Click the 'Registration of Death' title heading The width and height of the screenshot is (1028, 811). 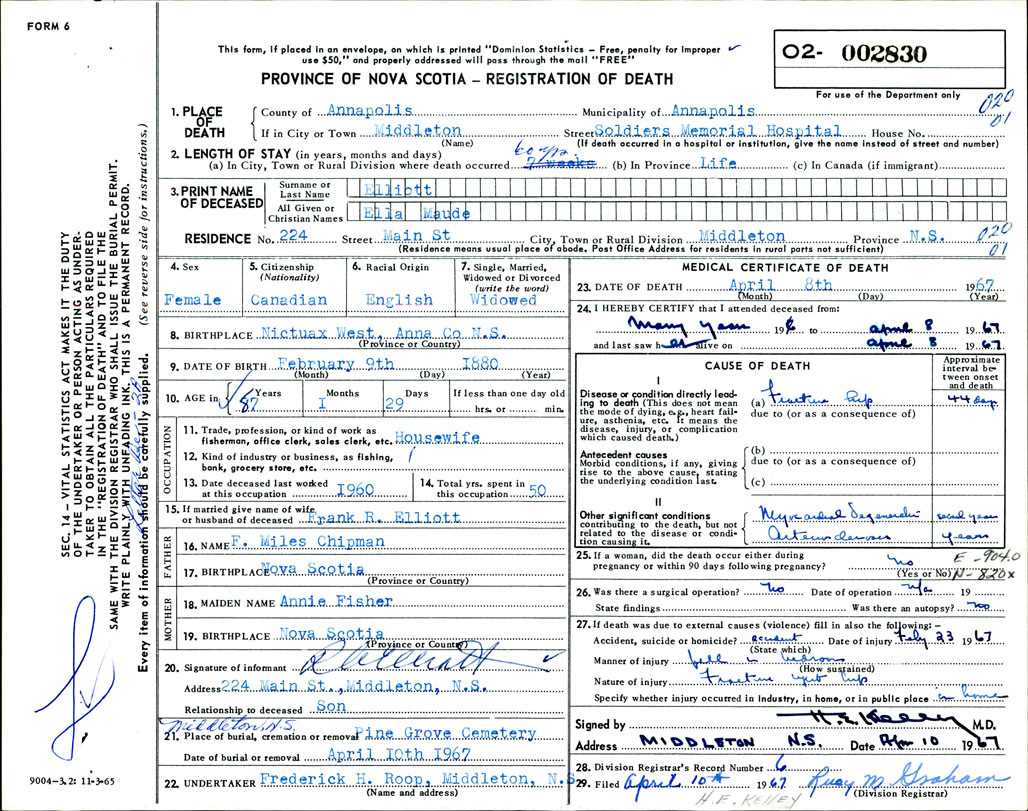point(467,79)
